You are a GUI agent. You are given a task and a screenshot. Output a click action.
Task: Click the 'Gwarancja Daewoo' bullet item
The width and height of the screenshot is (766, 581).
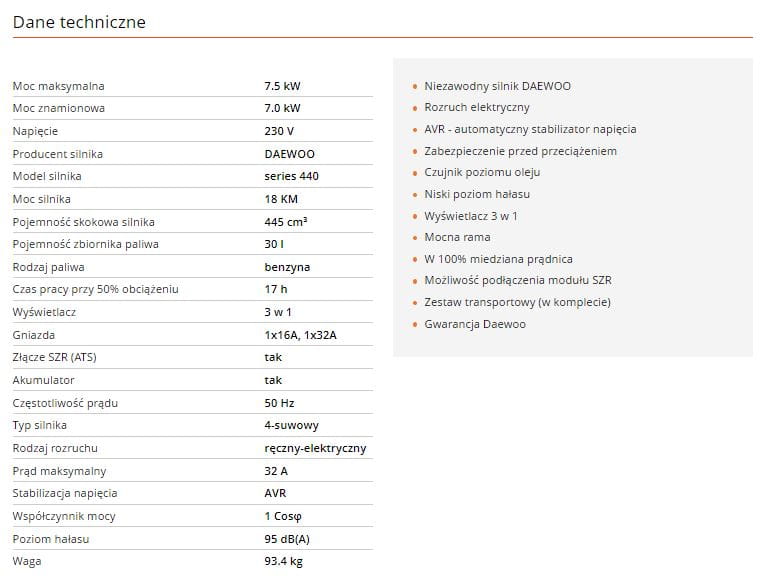[x=475, y=324]
